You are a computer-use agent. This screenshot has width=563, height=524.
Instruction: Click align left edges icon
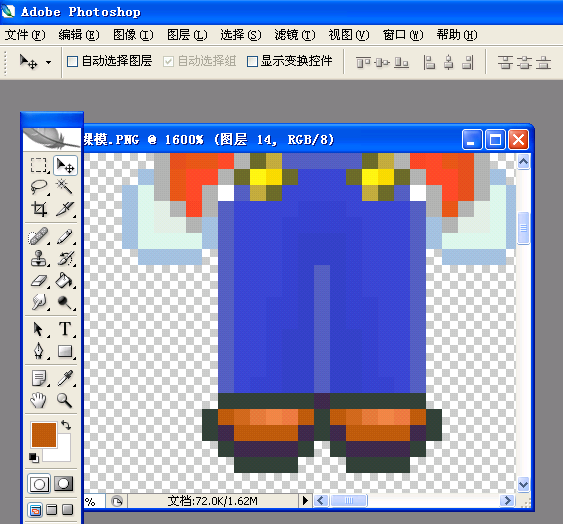pyautogui.click(x=429, y=62)
